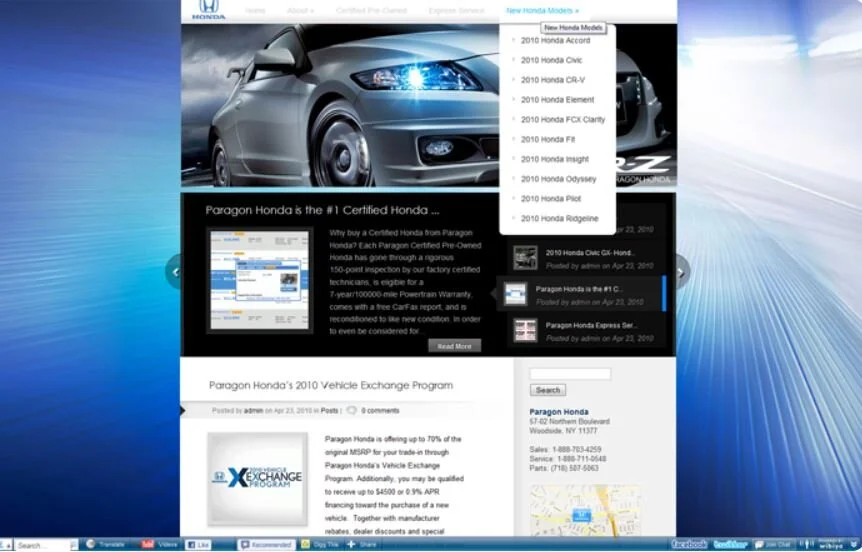
Task: Click Digg This in bottom toolbar
Action: (320, 544)
